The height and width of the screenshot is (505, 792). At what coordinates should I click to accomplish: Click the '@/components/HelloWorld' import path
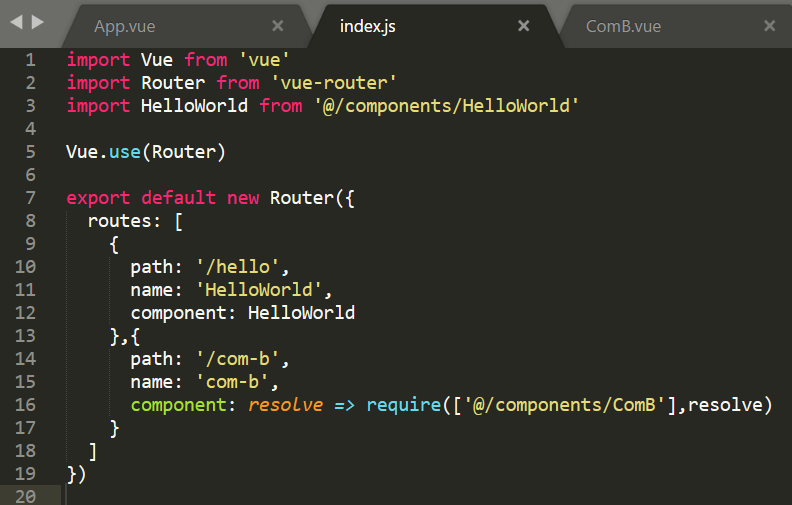[x=446, y=106]
